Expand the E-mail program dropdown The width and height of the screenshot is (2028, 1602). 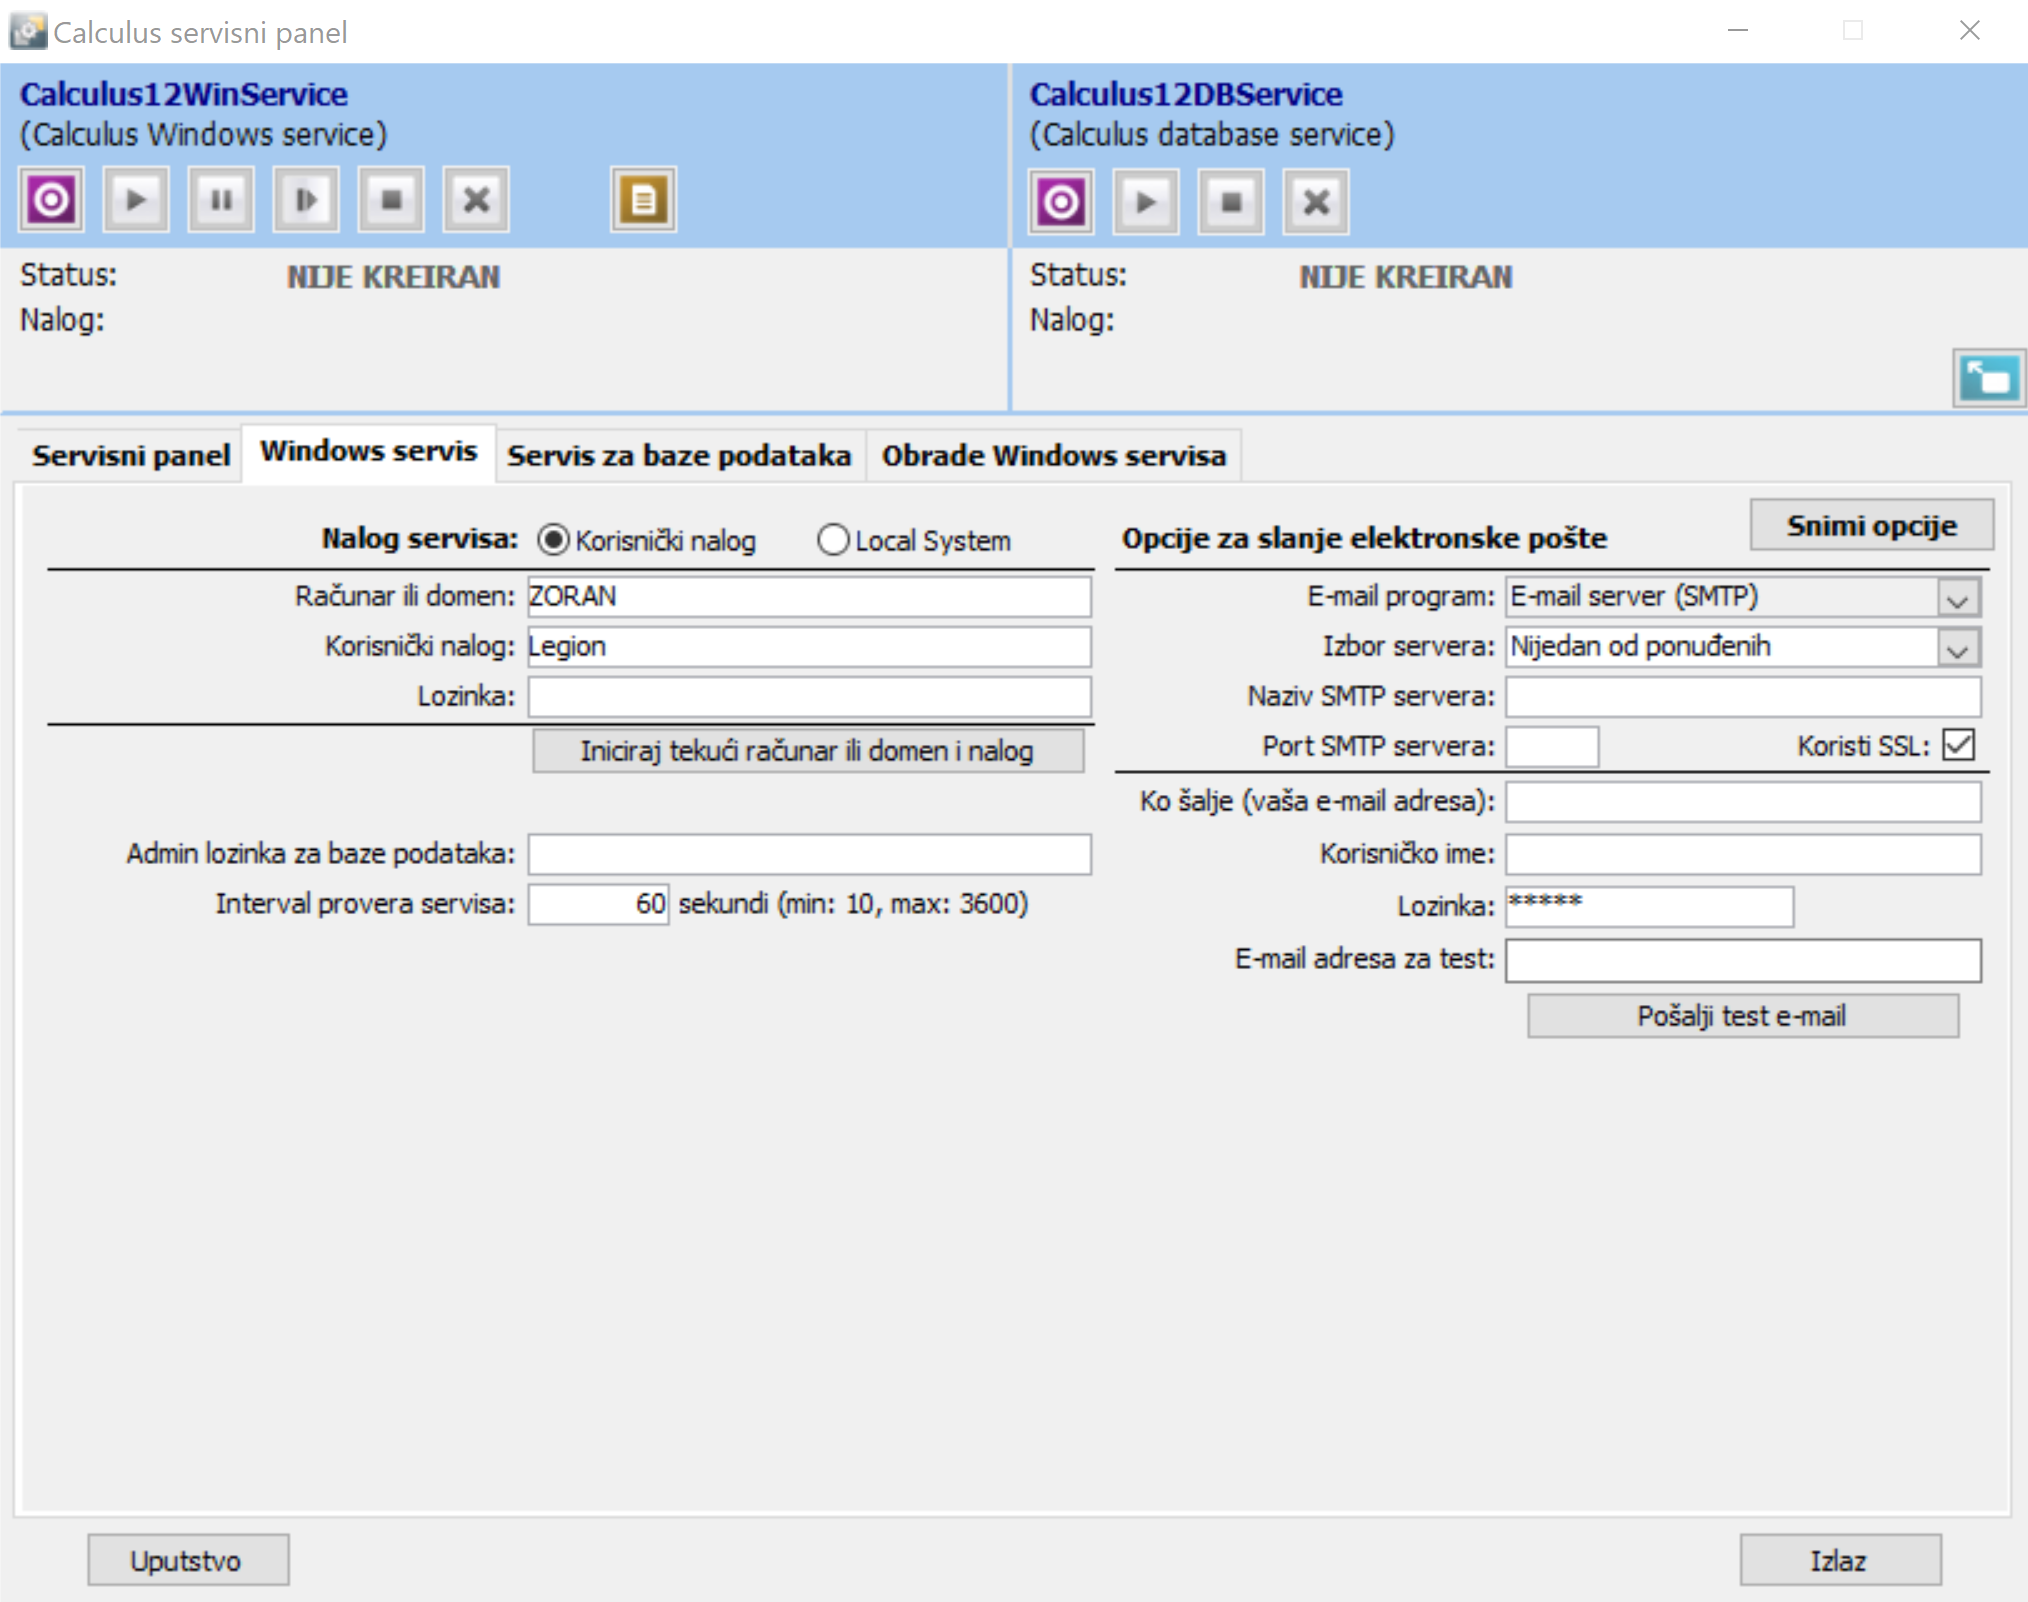(x=1957, y=598)
